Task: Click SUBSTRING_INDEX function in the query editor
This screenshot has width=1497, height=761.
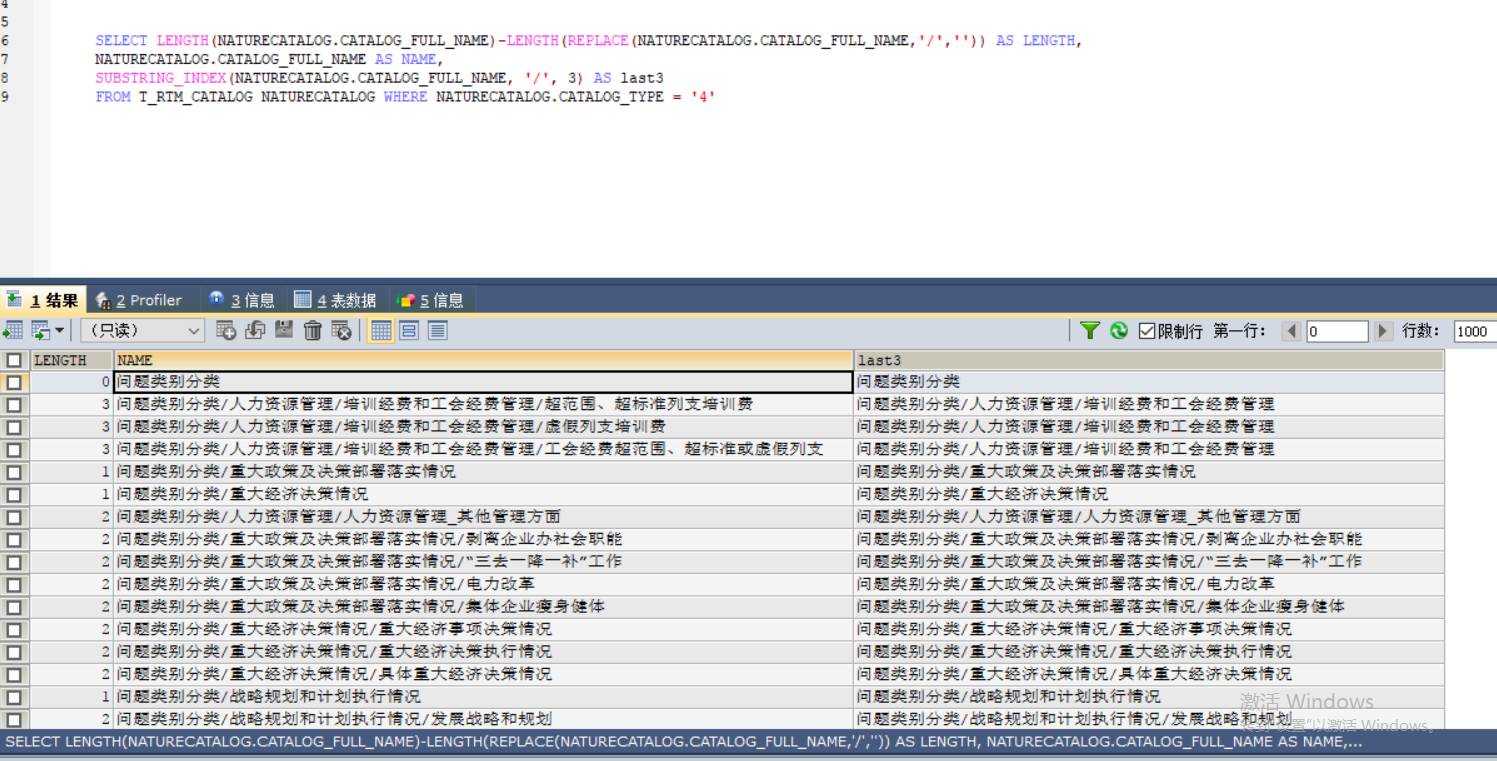Action: click(160, 78)
